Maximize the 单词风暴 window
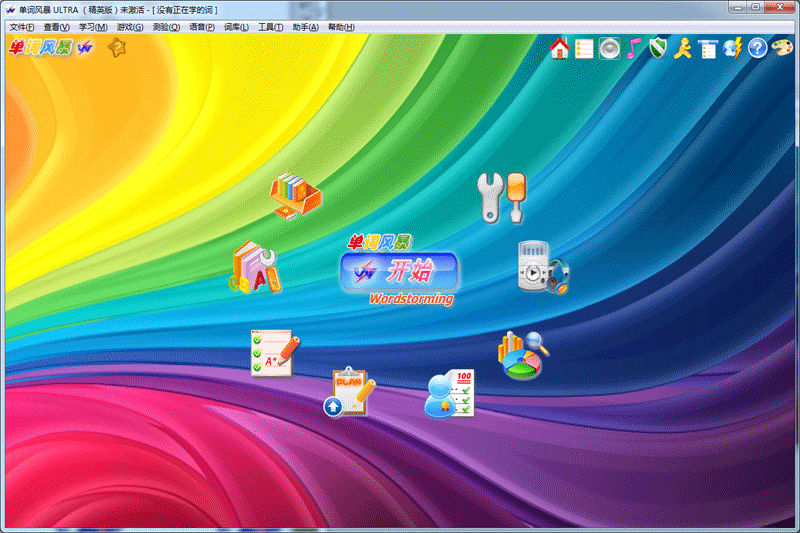This screenshot has width=800, height=533. [756, 7]
